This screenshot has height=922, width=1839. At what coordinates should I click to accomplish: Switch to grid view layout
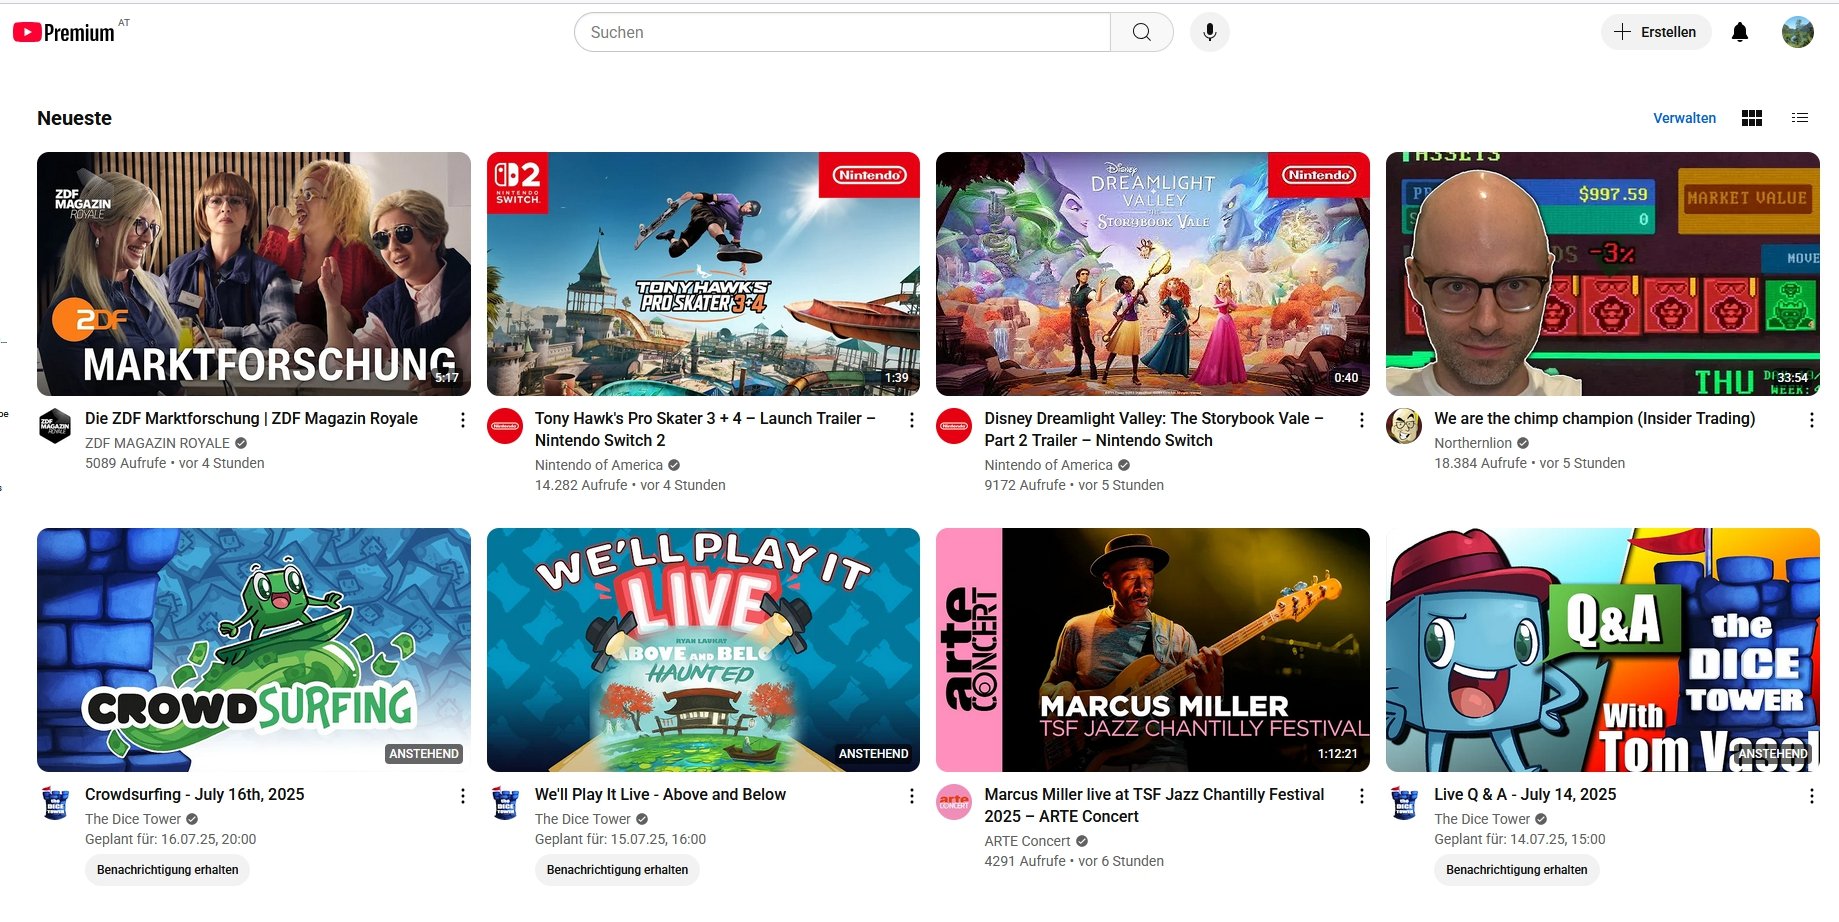coord(1751,118)
